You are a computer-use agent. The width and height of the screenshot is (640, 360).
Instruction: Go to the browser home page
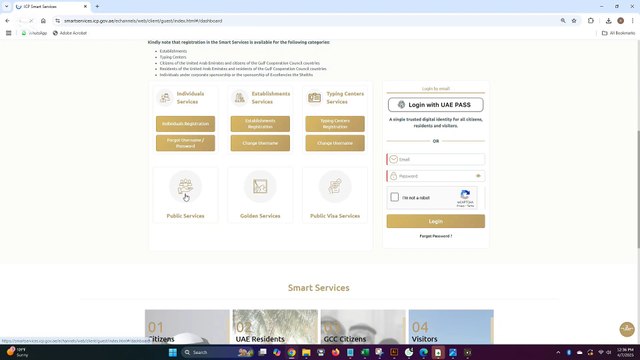[x=43, y=20]
